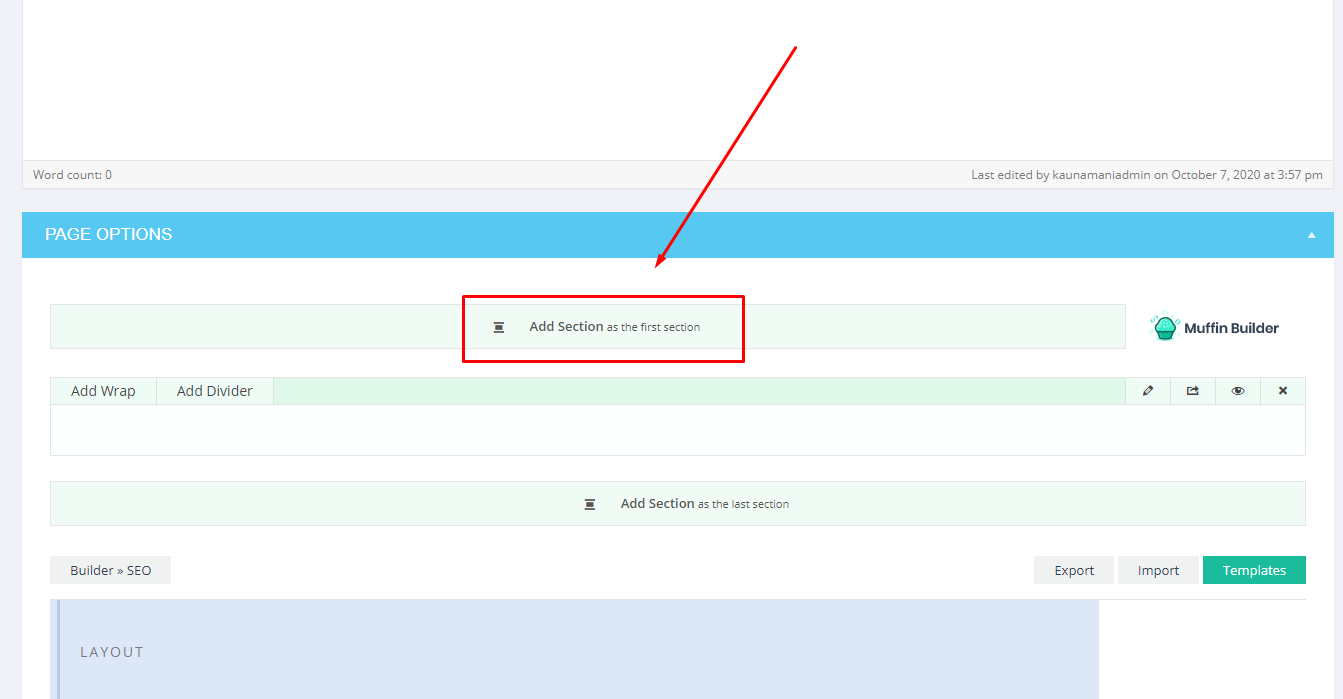Click the Muffin Builder cupcake logo icon
Image resolution: width=1343 pixels, height=699 pixels.
pos(1164,327)
